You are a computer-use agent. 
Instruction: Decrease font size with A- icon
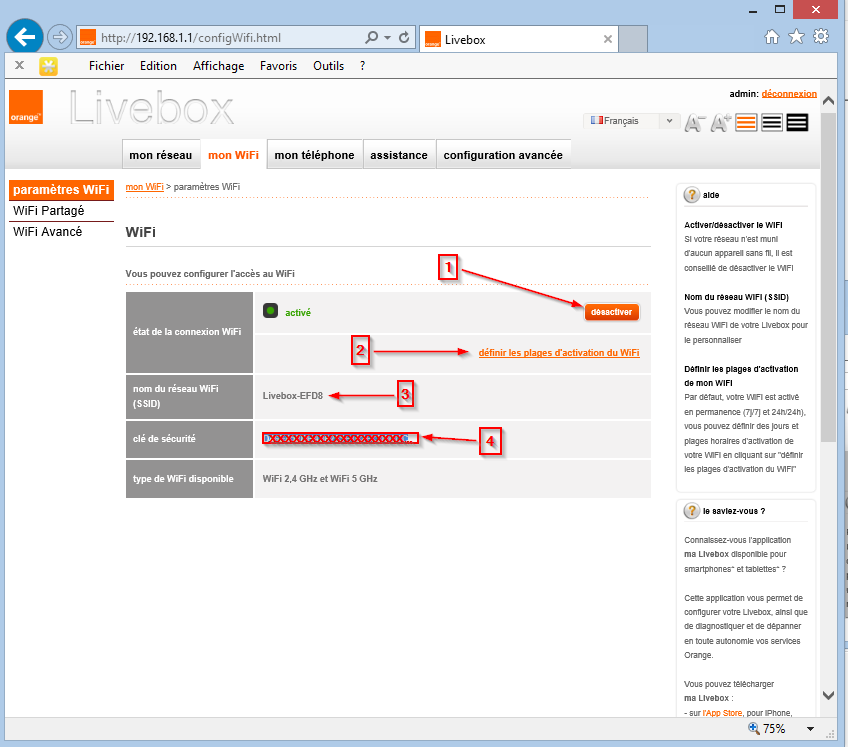[695, 123]
